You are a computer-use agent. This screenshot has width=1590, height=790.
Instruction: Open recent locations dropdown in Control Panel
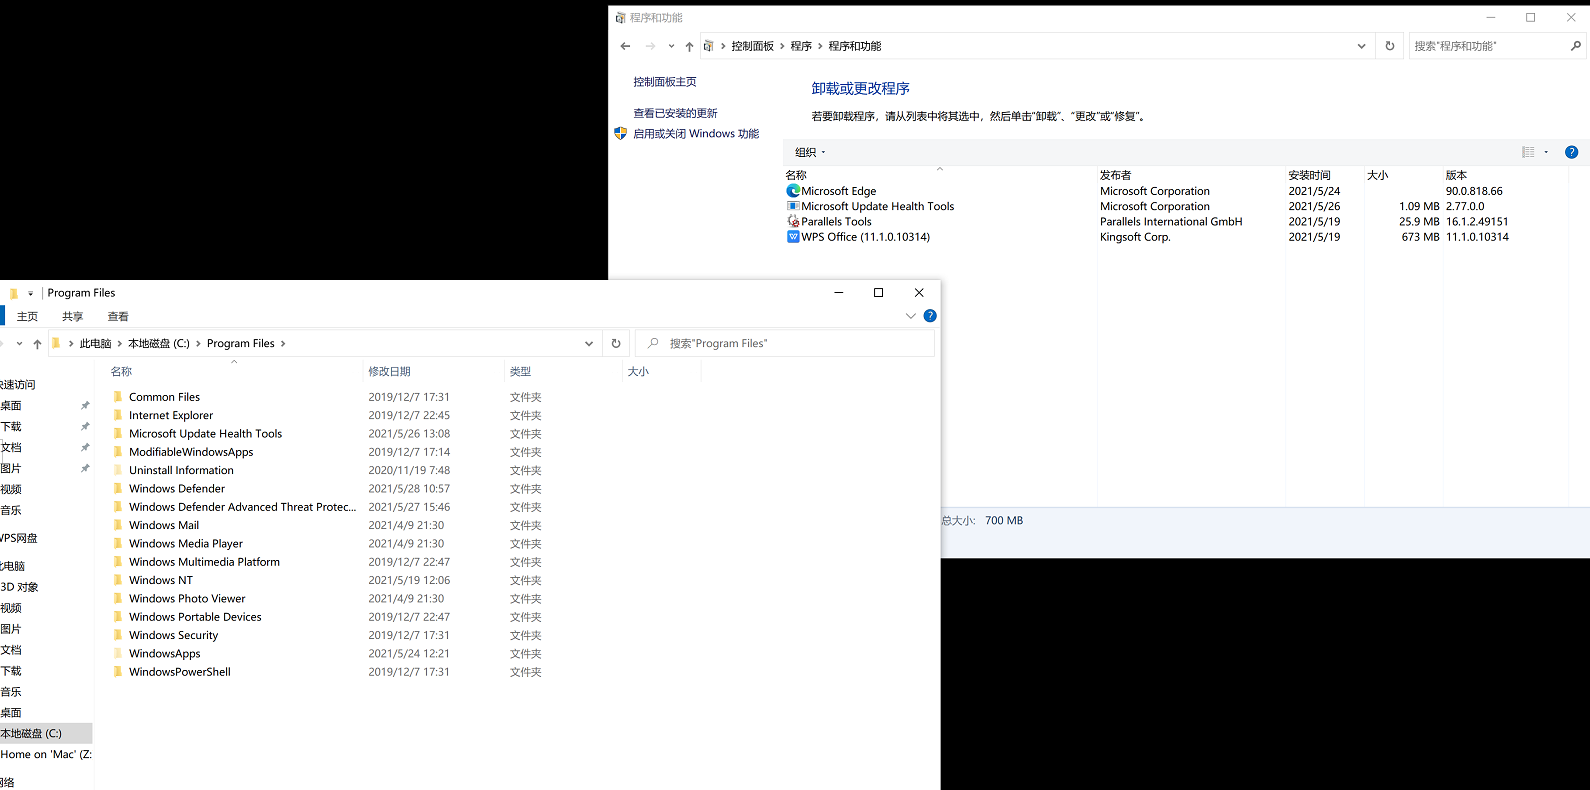671,46
